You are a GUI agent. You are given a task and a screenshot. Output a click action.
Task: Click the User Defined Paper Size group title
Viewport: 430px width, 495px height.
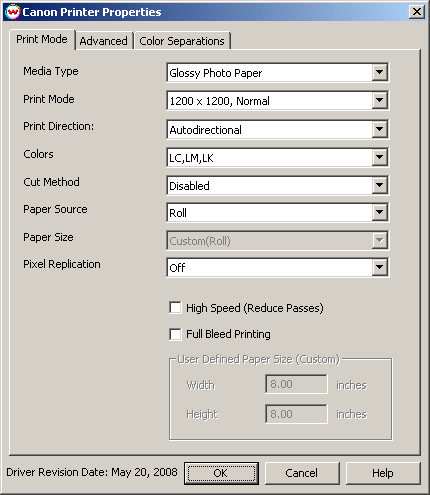click(258, 359)
